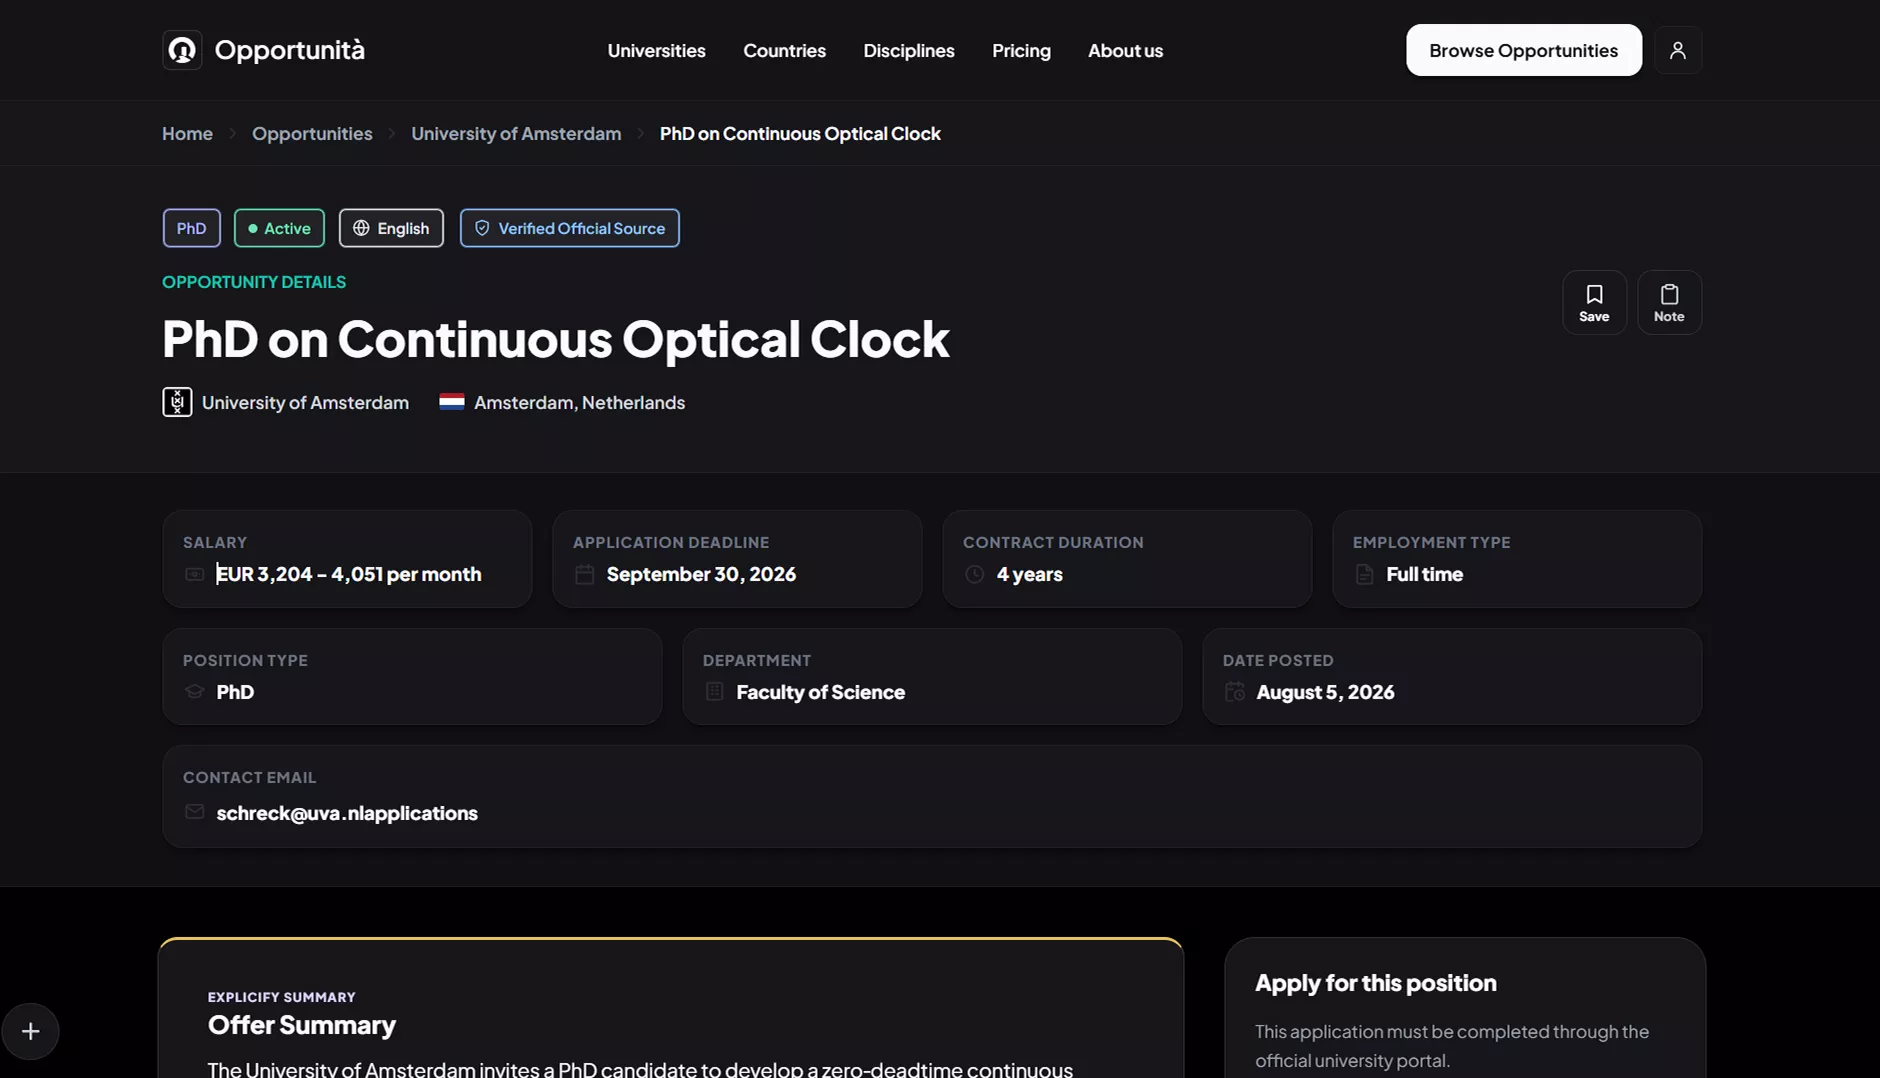Click the contact email envelope icon
The width and height of the screenshot is (1880, 1078).
point(194,812)
